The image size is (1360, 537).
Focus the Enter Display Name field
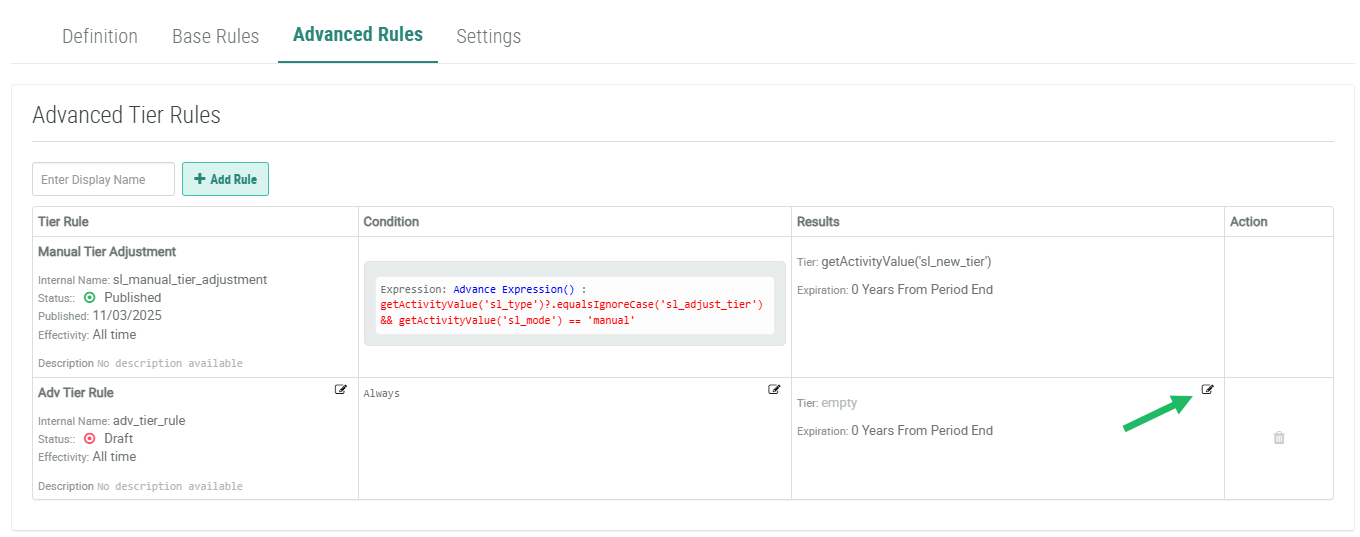tap(103, 180)
